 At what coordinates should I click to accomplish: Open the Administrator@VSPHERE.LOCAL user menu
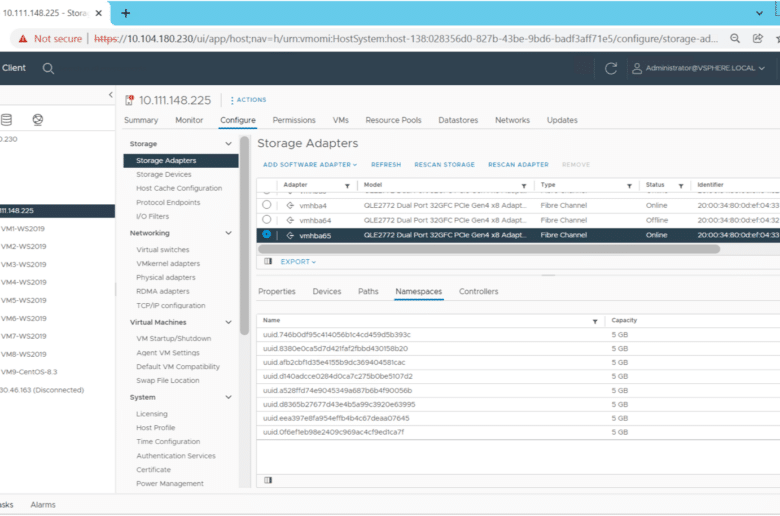[x=698, y=68]
